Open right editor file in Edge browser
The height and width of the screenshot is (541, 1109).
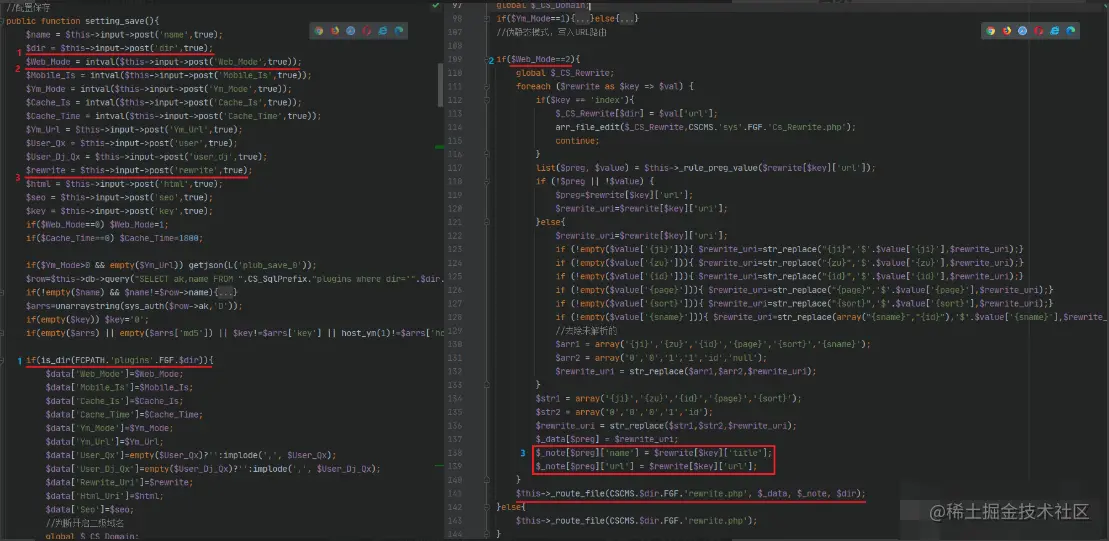pyautogui.click(x=1071, y=31)
